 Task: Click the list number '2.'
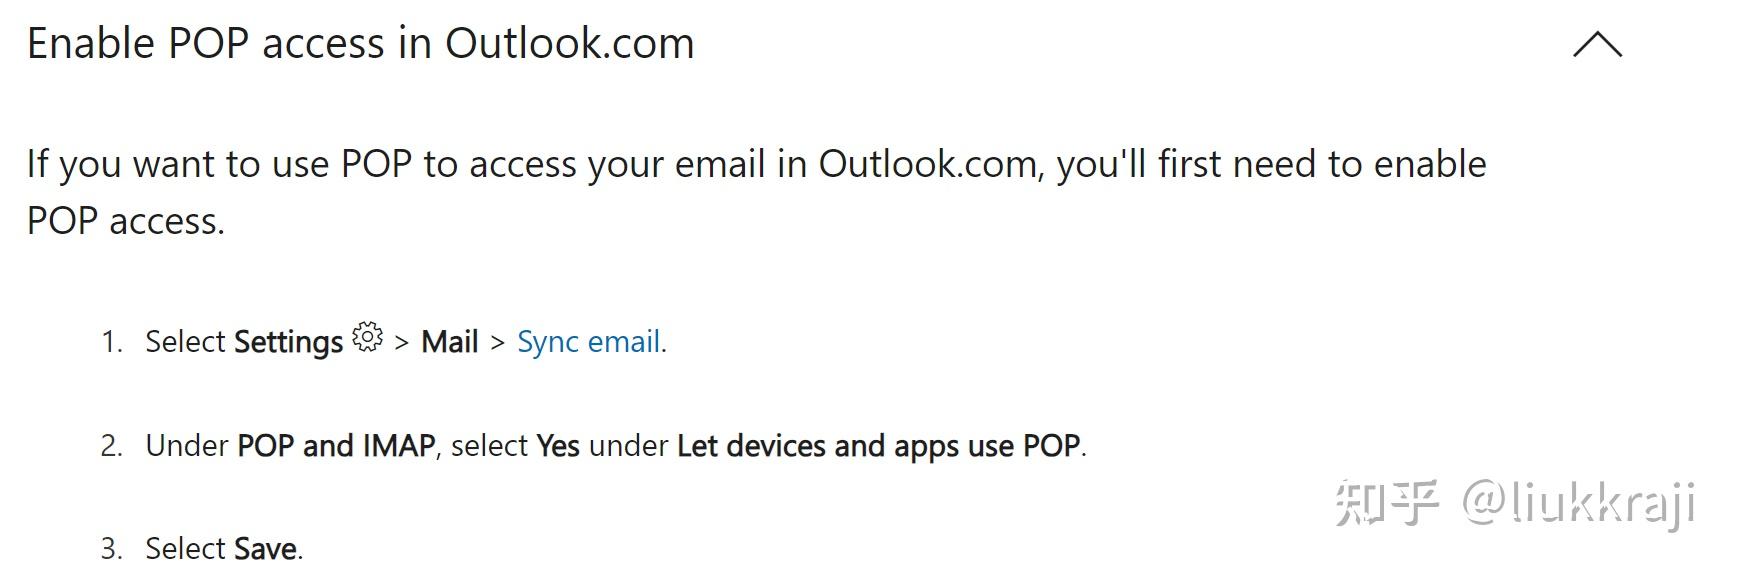(111, 446)
